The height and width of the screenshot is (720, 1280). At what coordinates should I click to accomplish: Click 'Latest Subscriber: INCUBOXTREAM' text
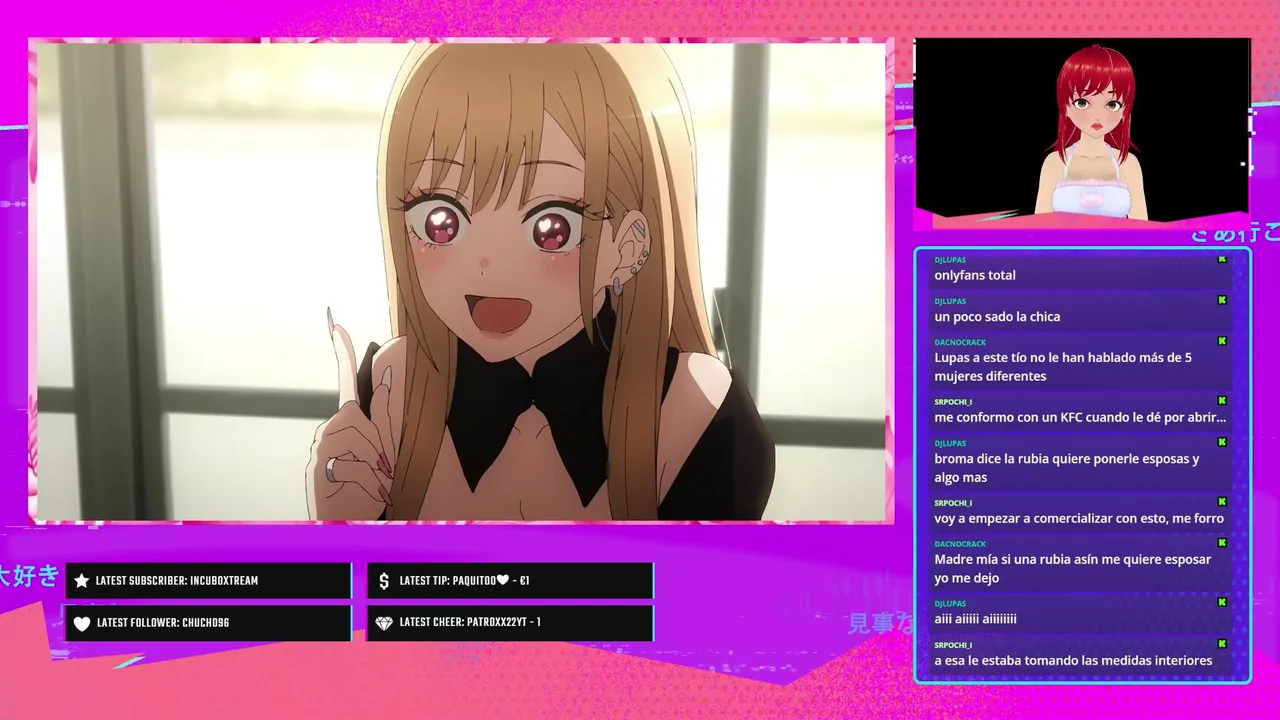(x=177, y=581)
